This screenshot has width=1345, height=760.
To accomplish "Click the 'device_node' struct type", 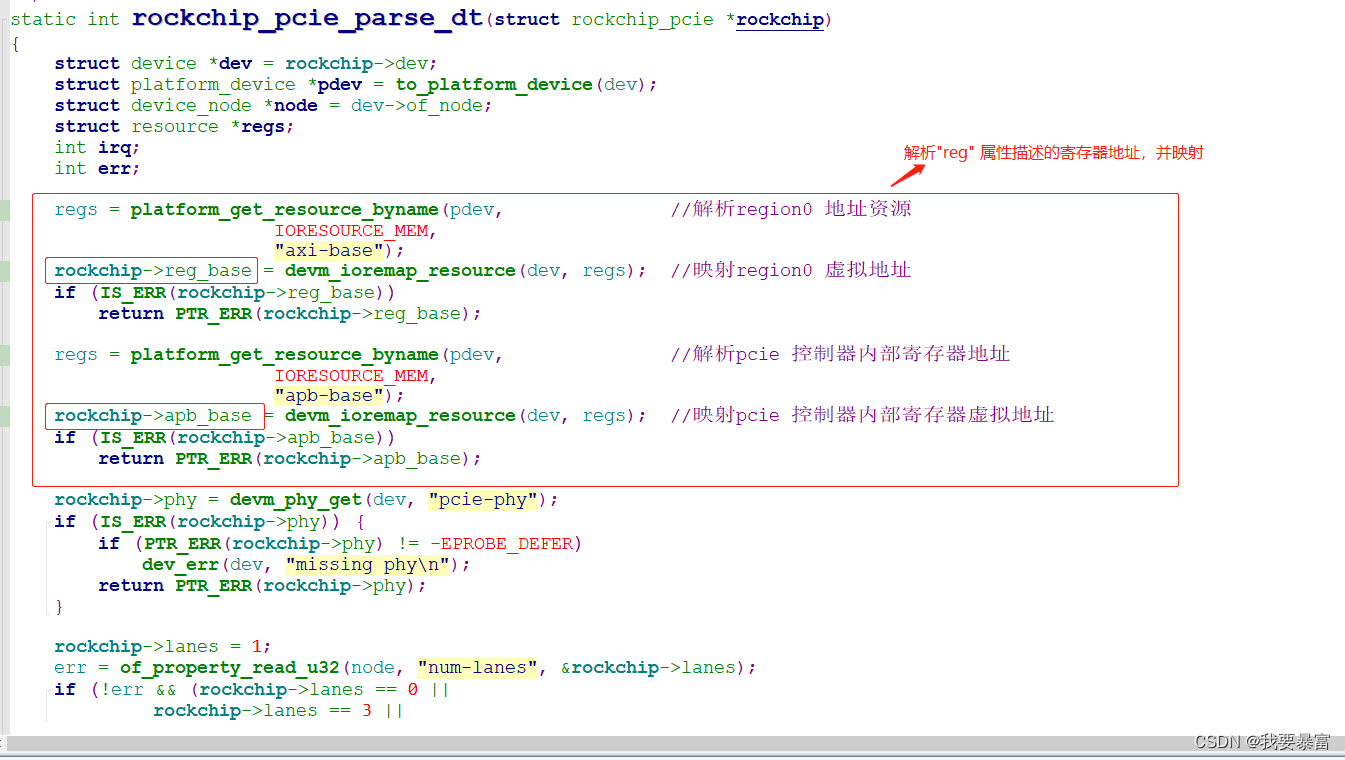I will click(x=191, y=106).
